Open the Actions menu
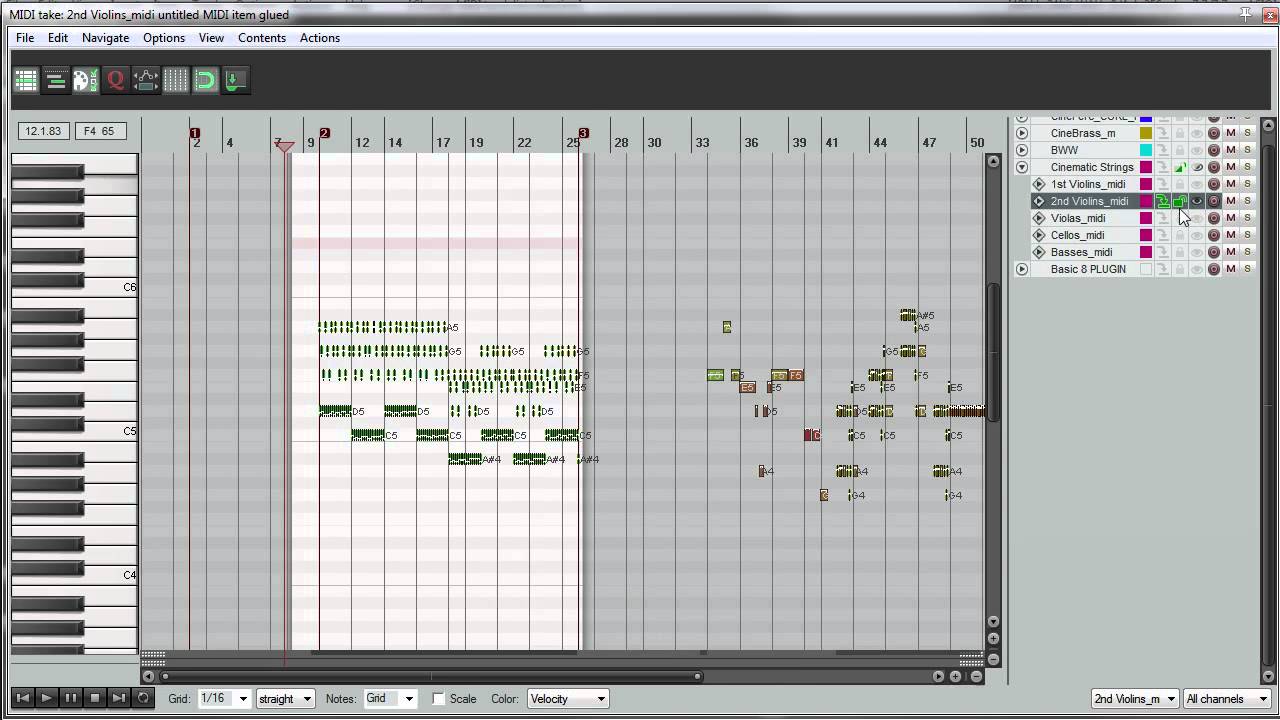Viewport: 1280px width, 720px height. (x=320, y=38)
